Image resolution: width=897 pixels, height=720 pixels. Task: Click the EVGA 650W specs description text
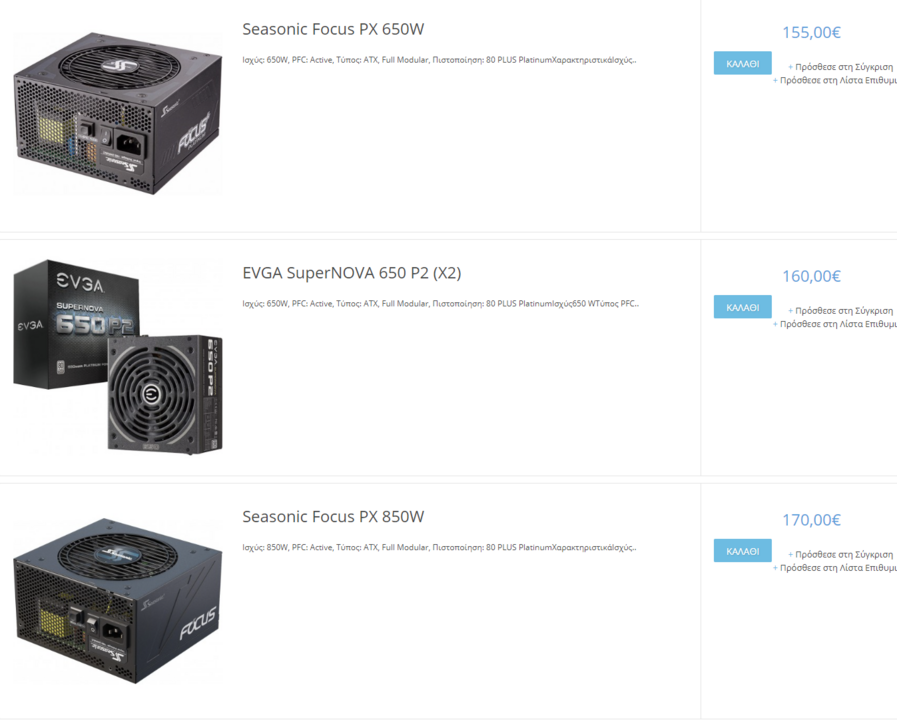[440, 304]
